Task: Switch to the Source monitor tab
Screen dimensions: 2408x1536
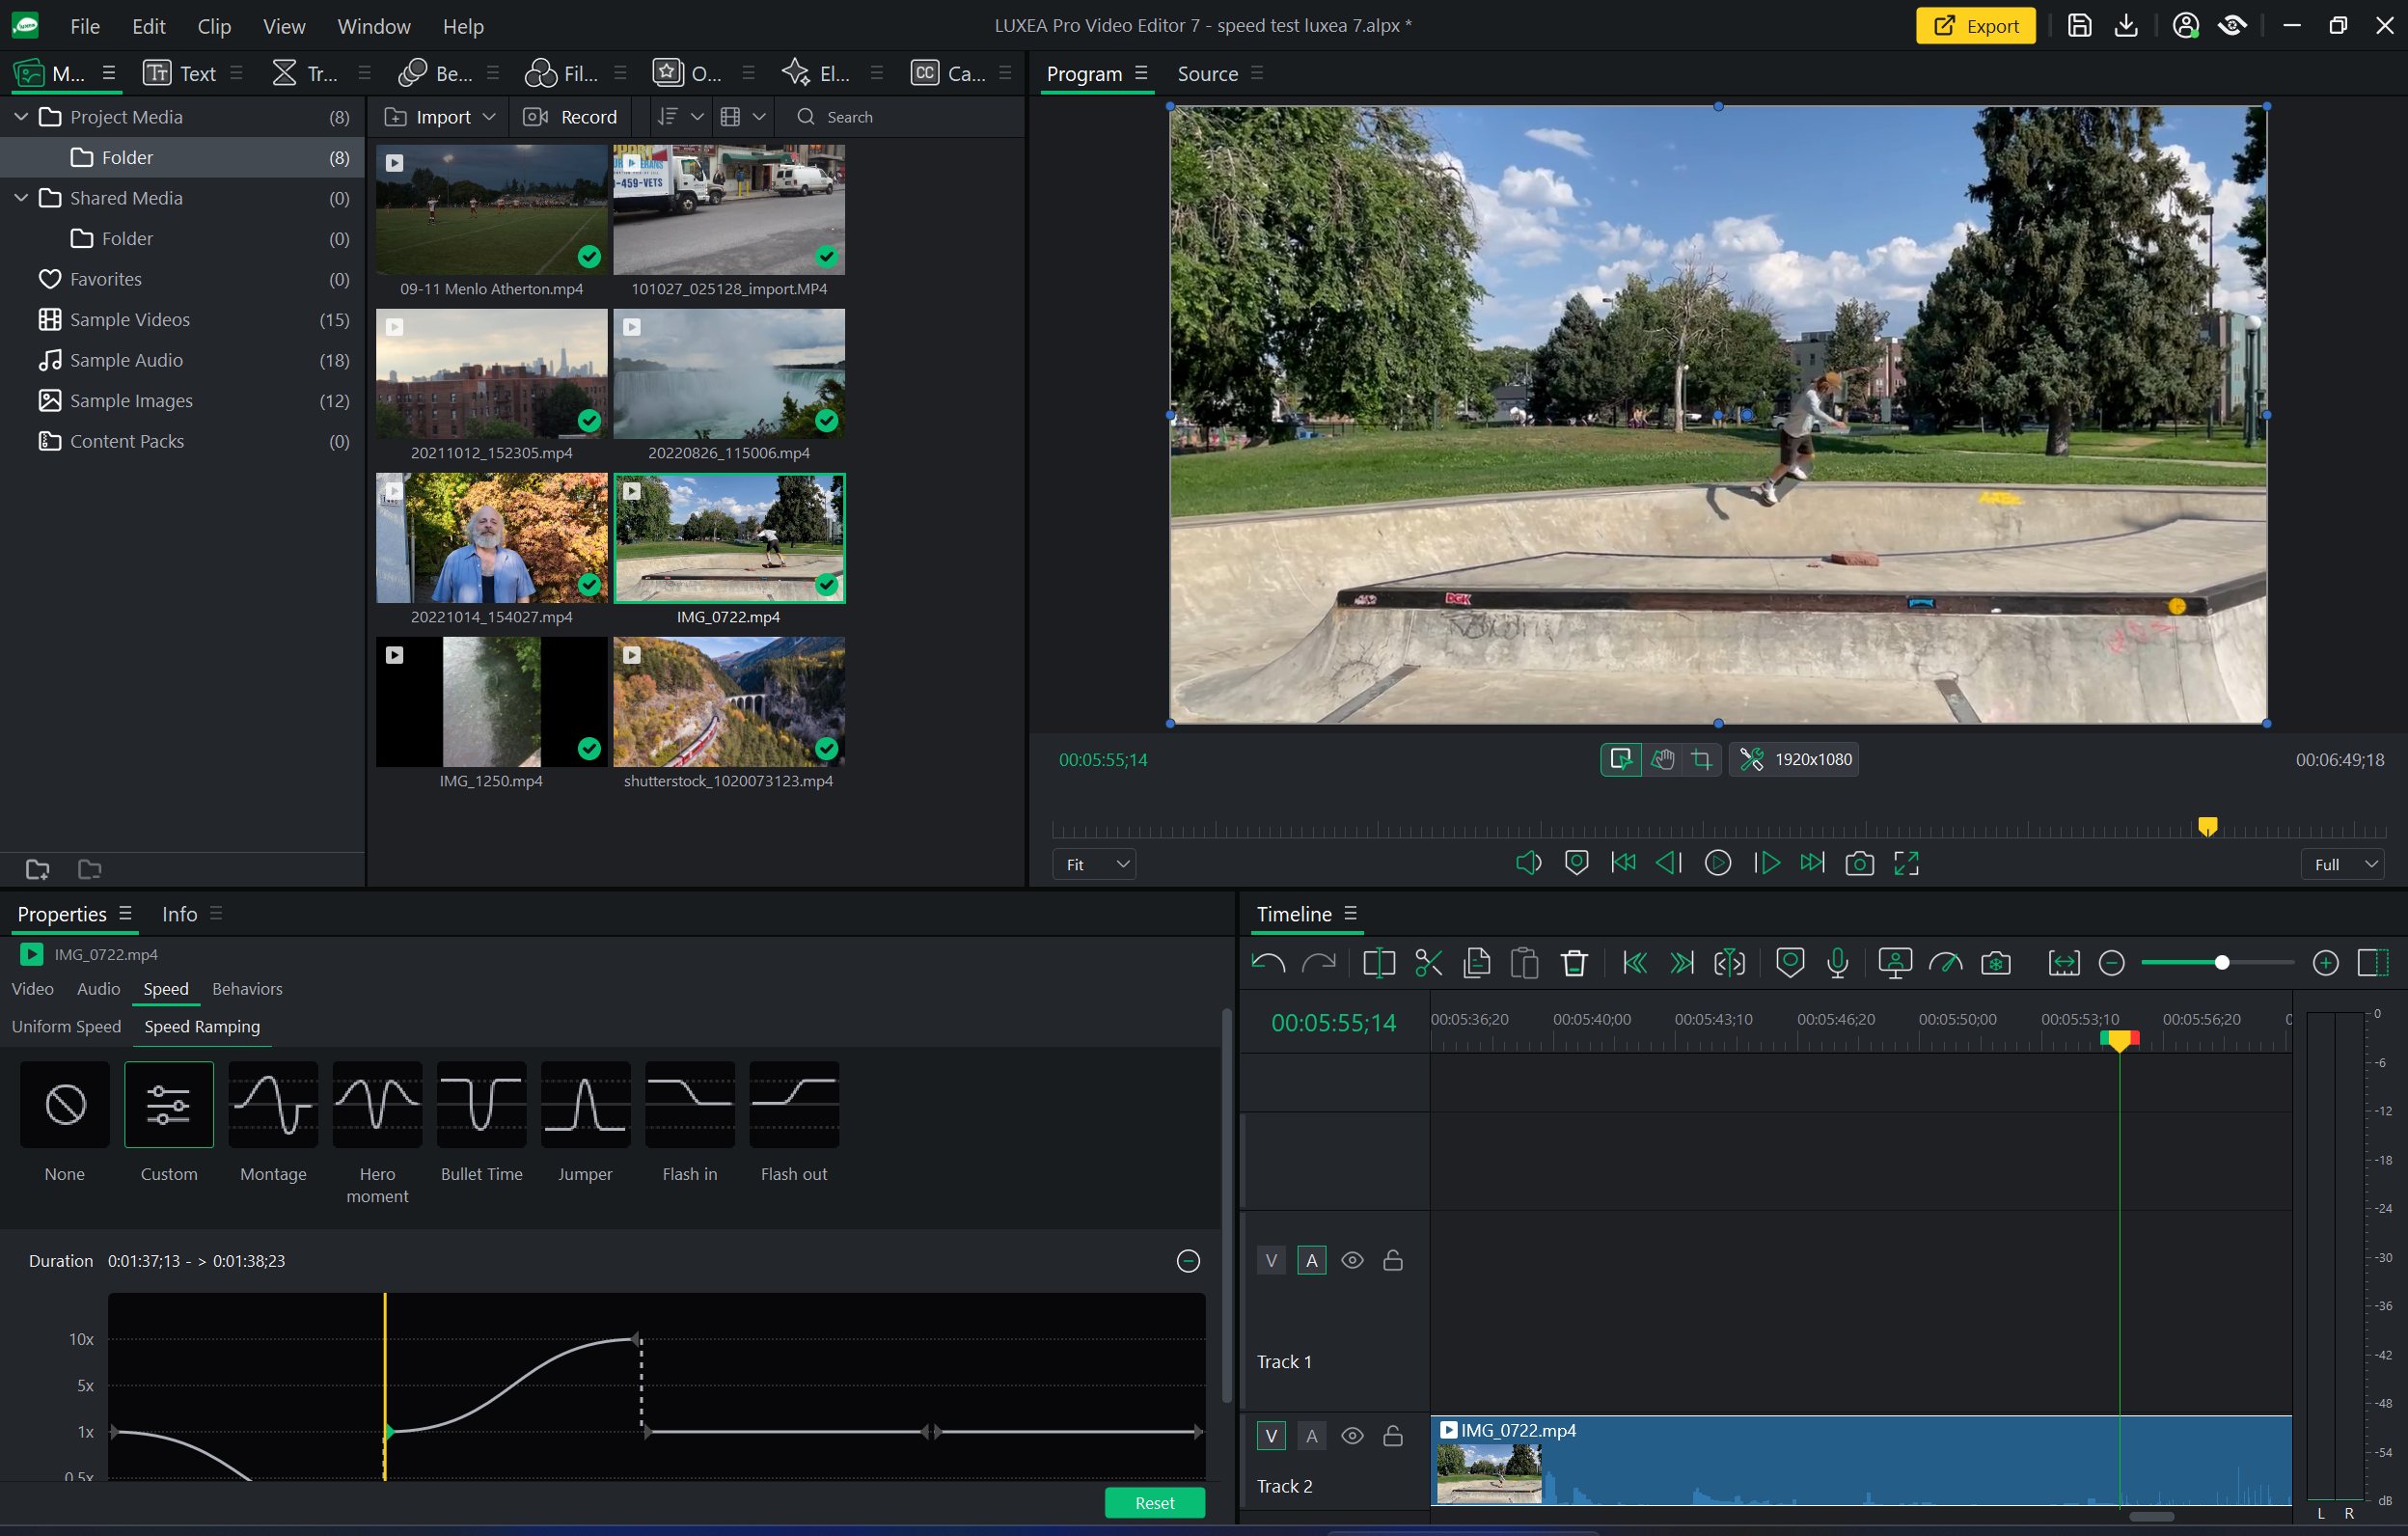Action: tap(1206, 73)
